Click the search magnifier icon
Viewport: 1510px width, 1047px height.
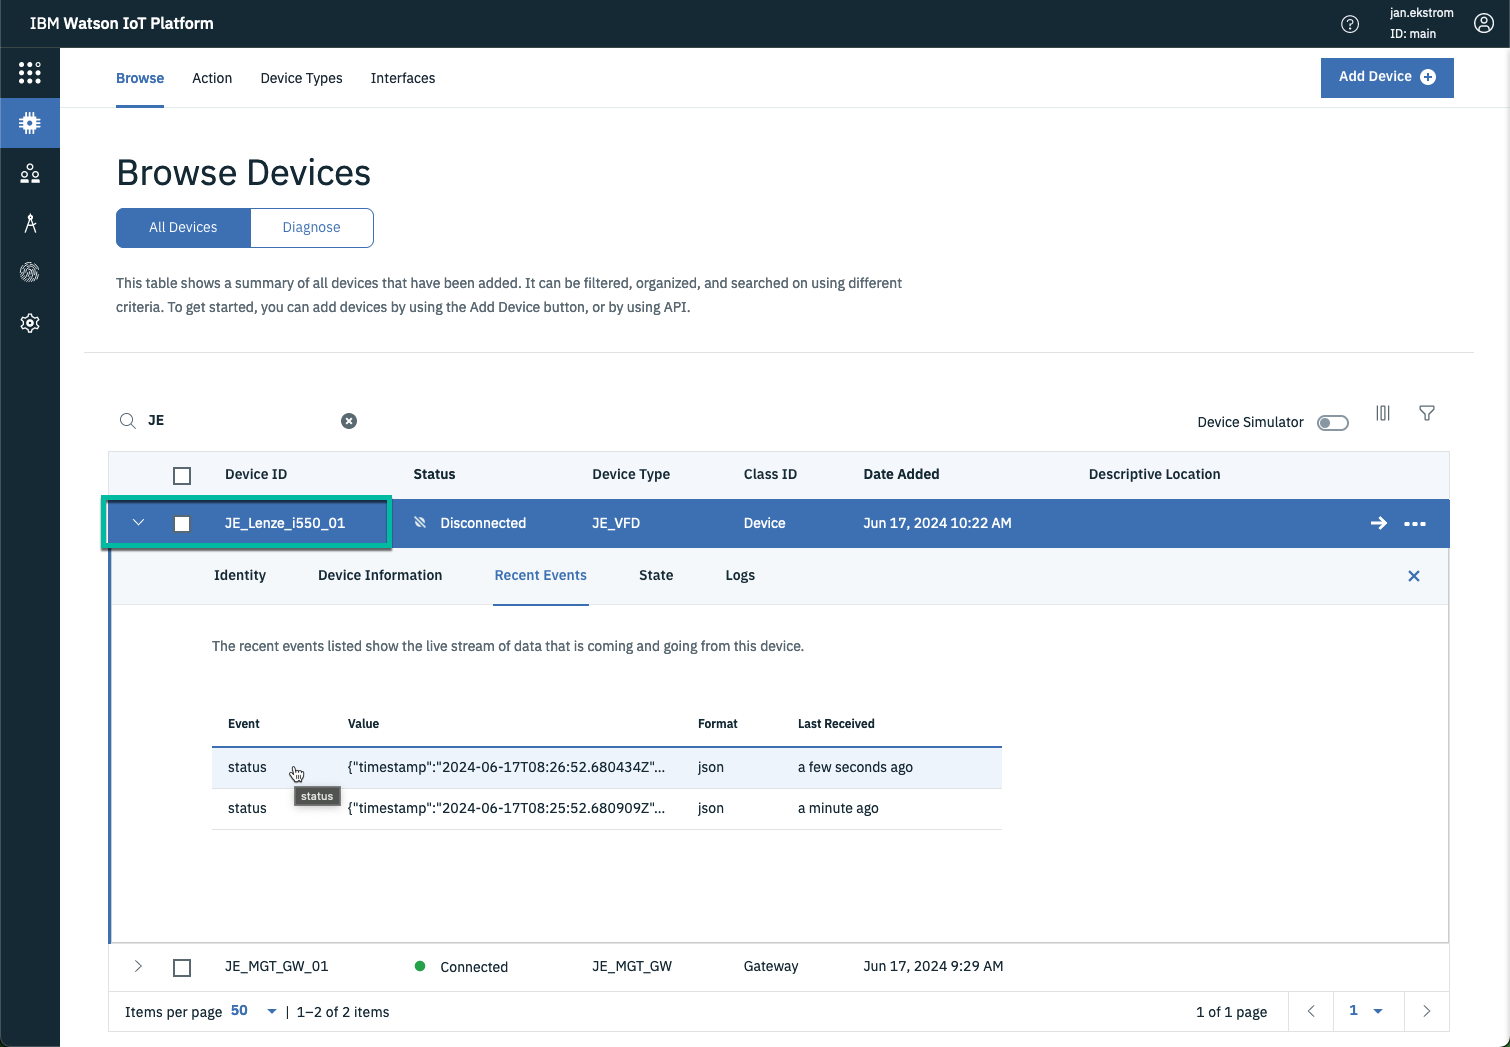click(128, 421)
